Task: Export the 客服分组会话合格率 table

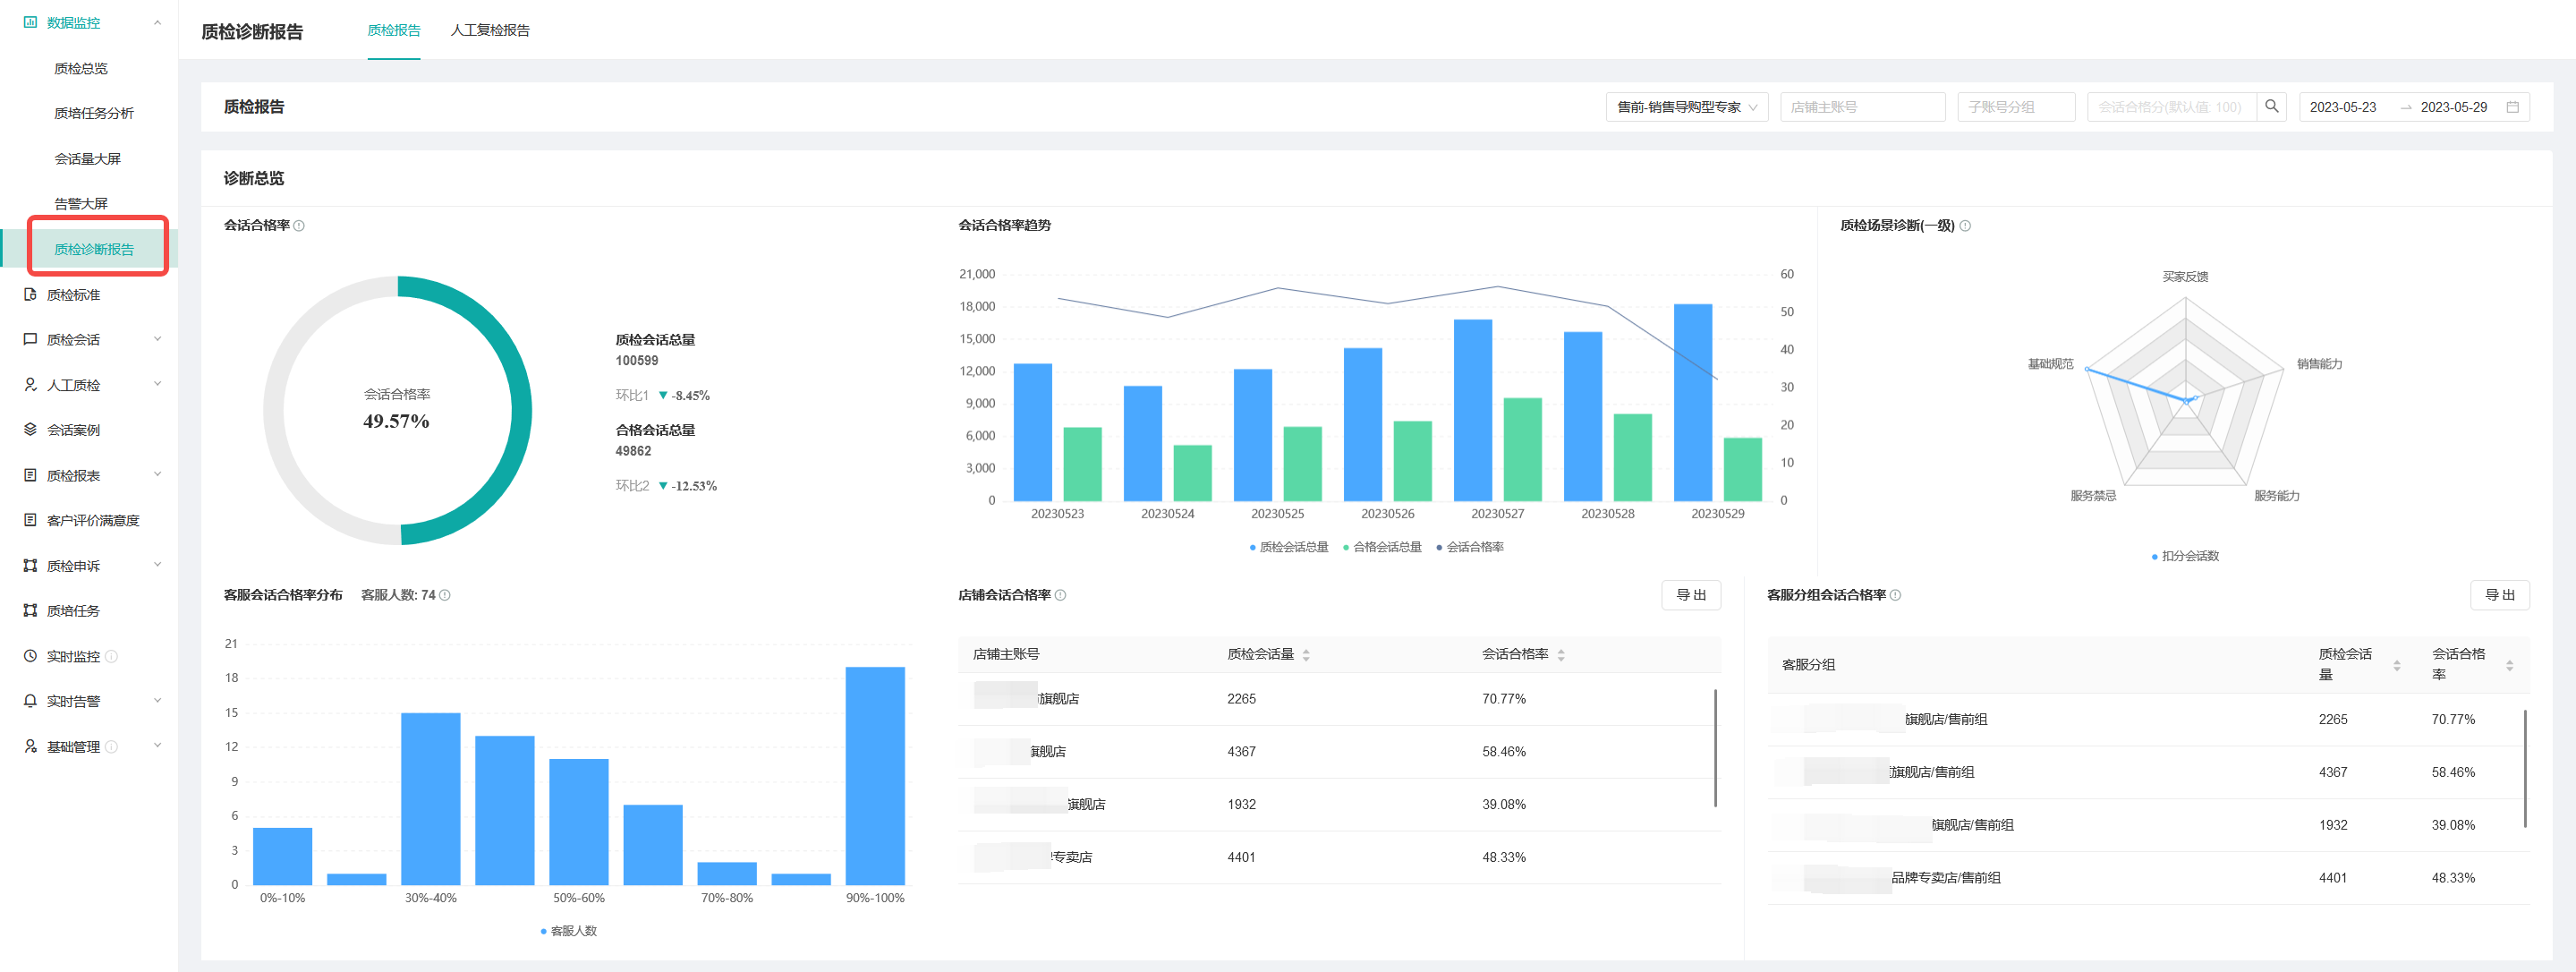Action: 2500,595
